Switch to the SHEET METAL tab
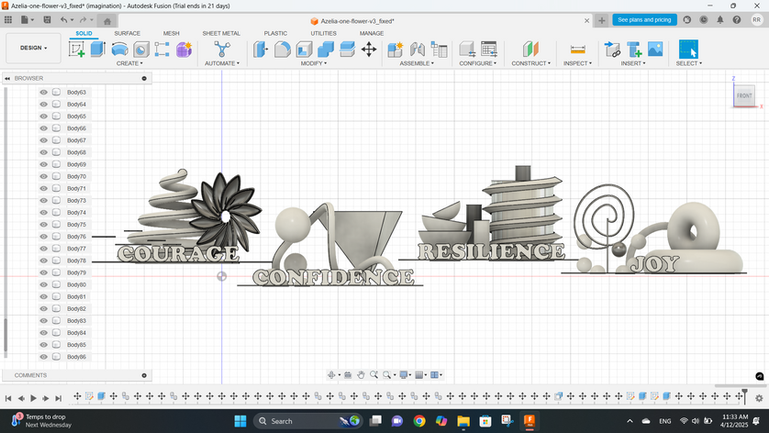 pyautogui.click(x=221, y=33)
